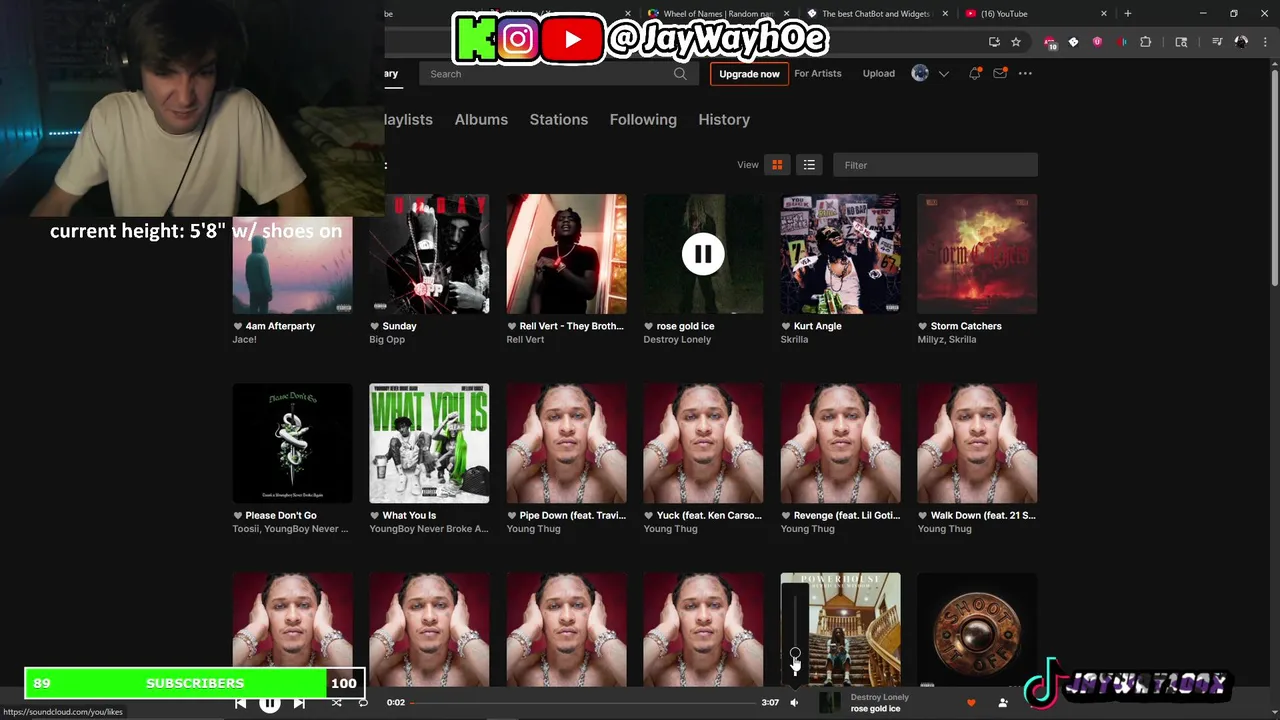Open the Pipe Down cover art
The width and height of the screenshot is (1280, 720).
pyautogui.click(x=566, y=443)
